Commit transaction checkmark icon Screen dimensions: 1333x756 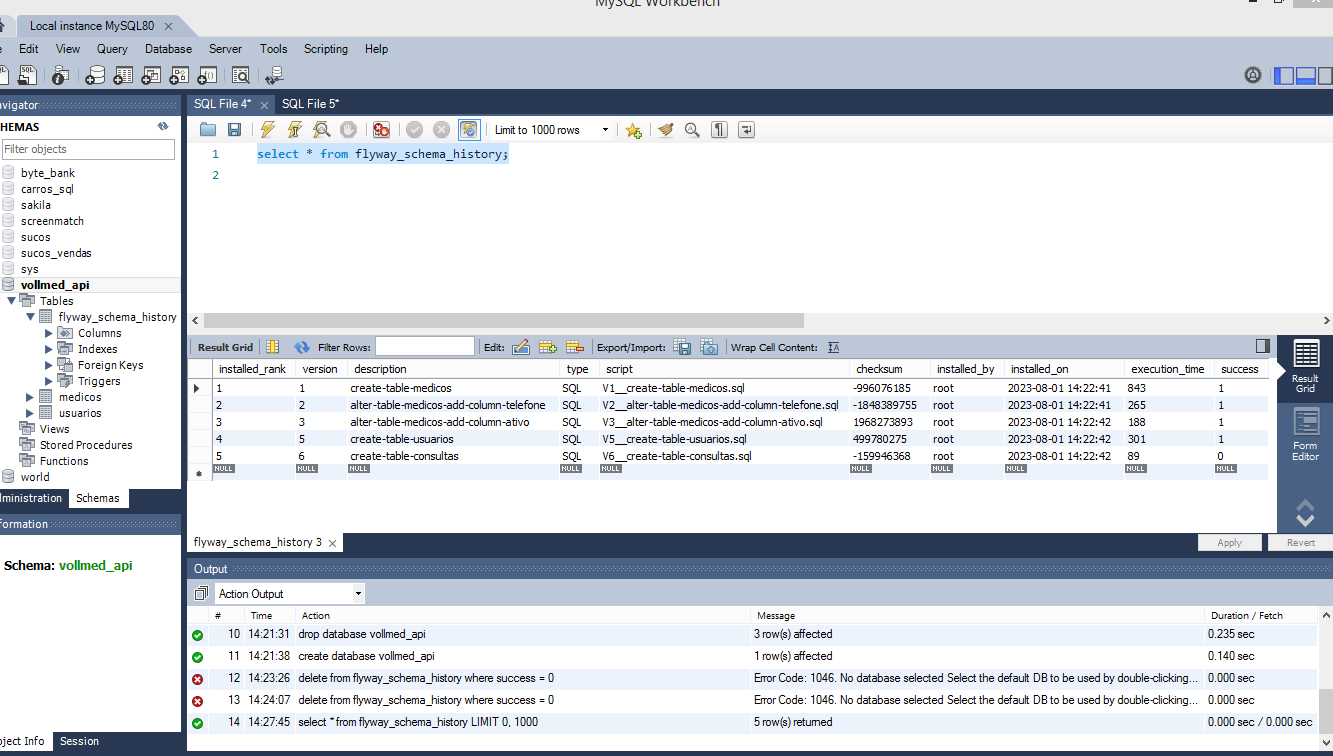pyautogui.click(x=414, y=130)
